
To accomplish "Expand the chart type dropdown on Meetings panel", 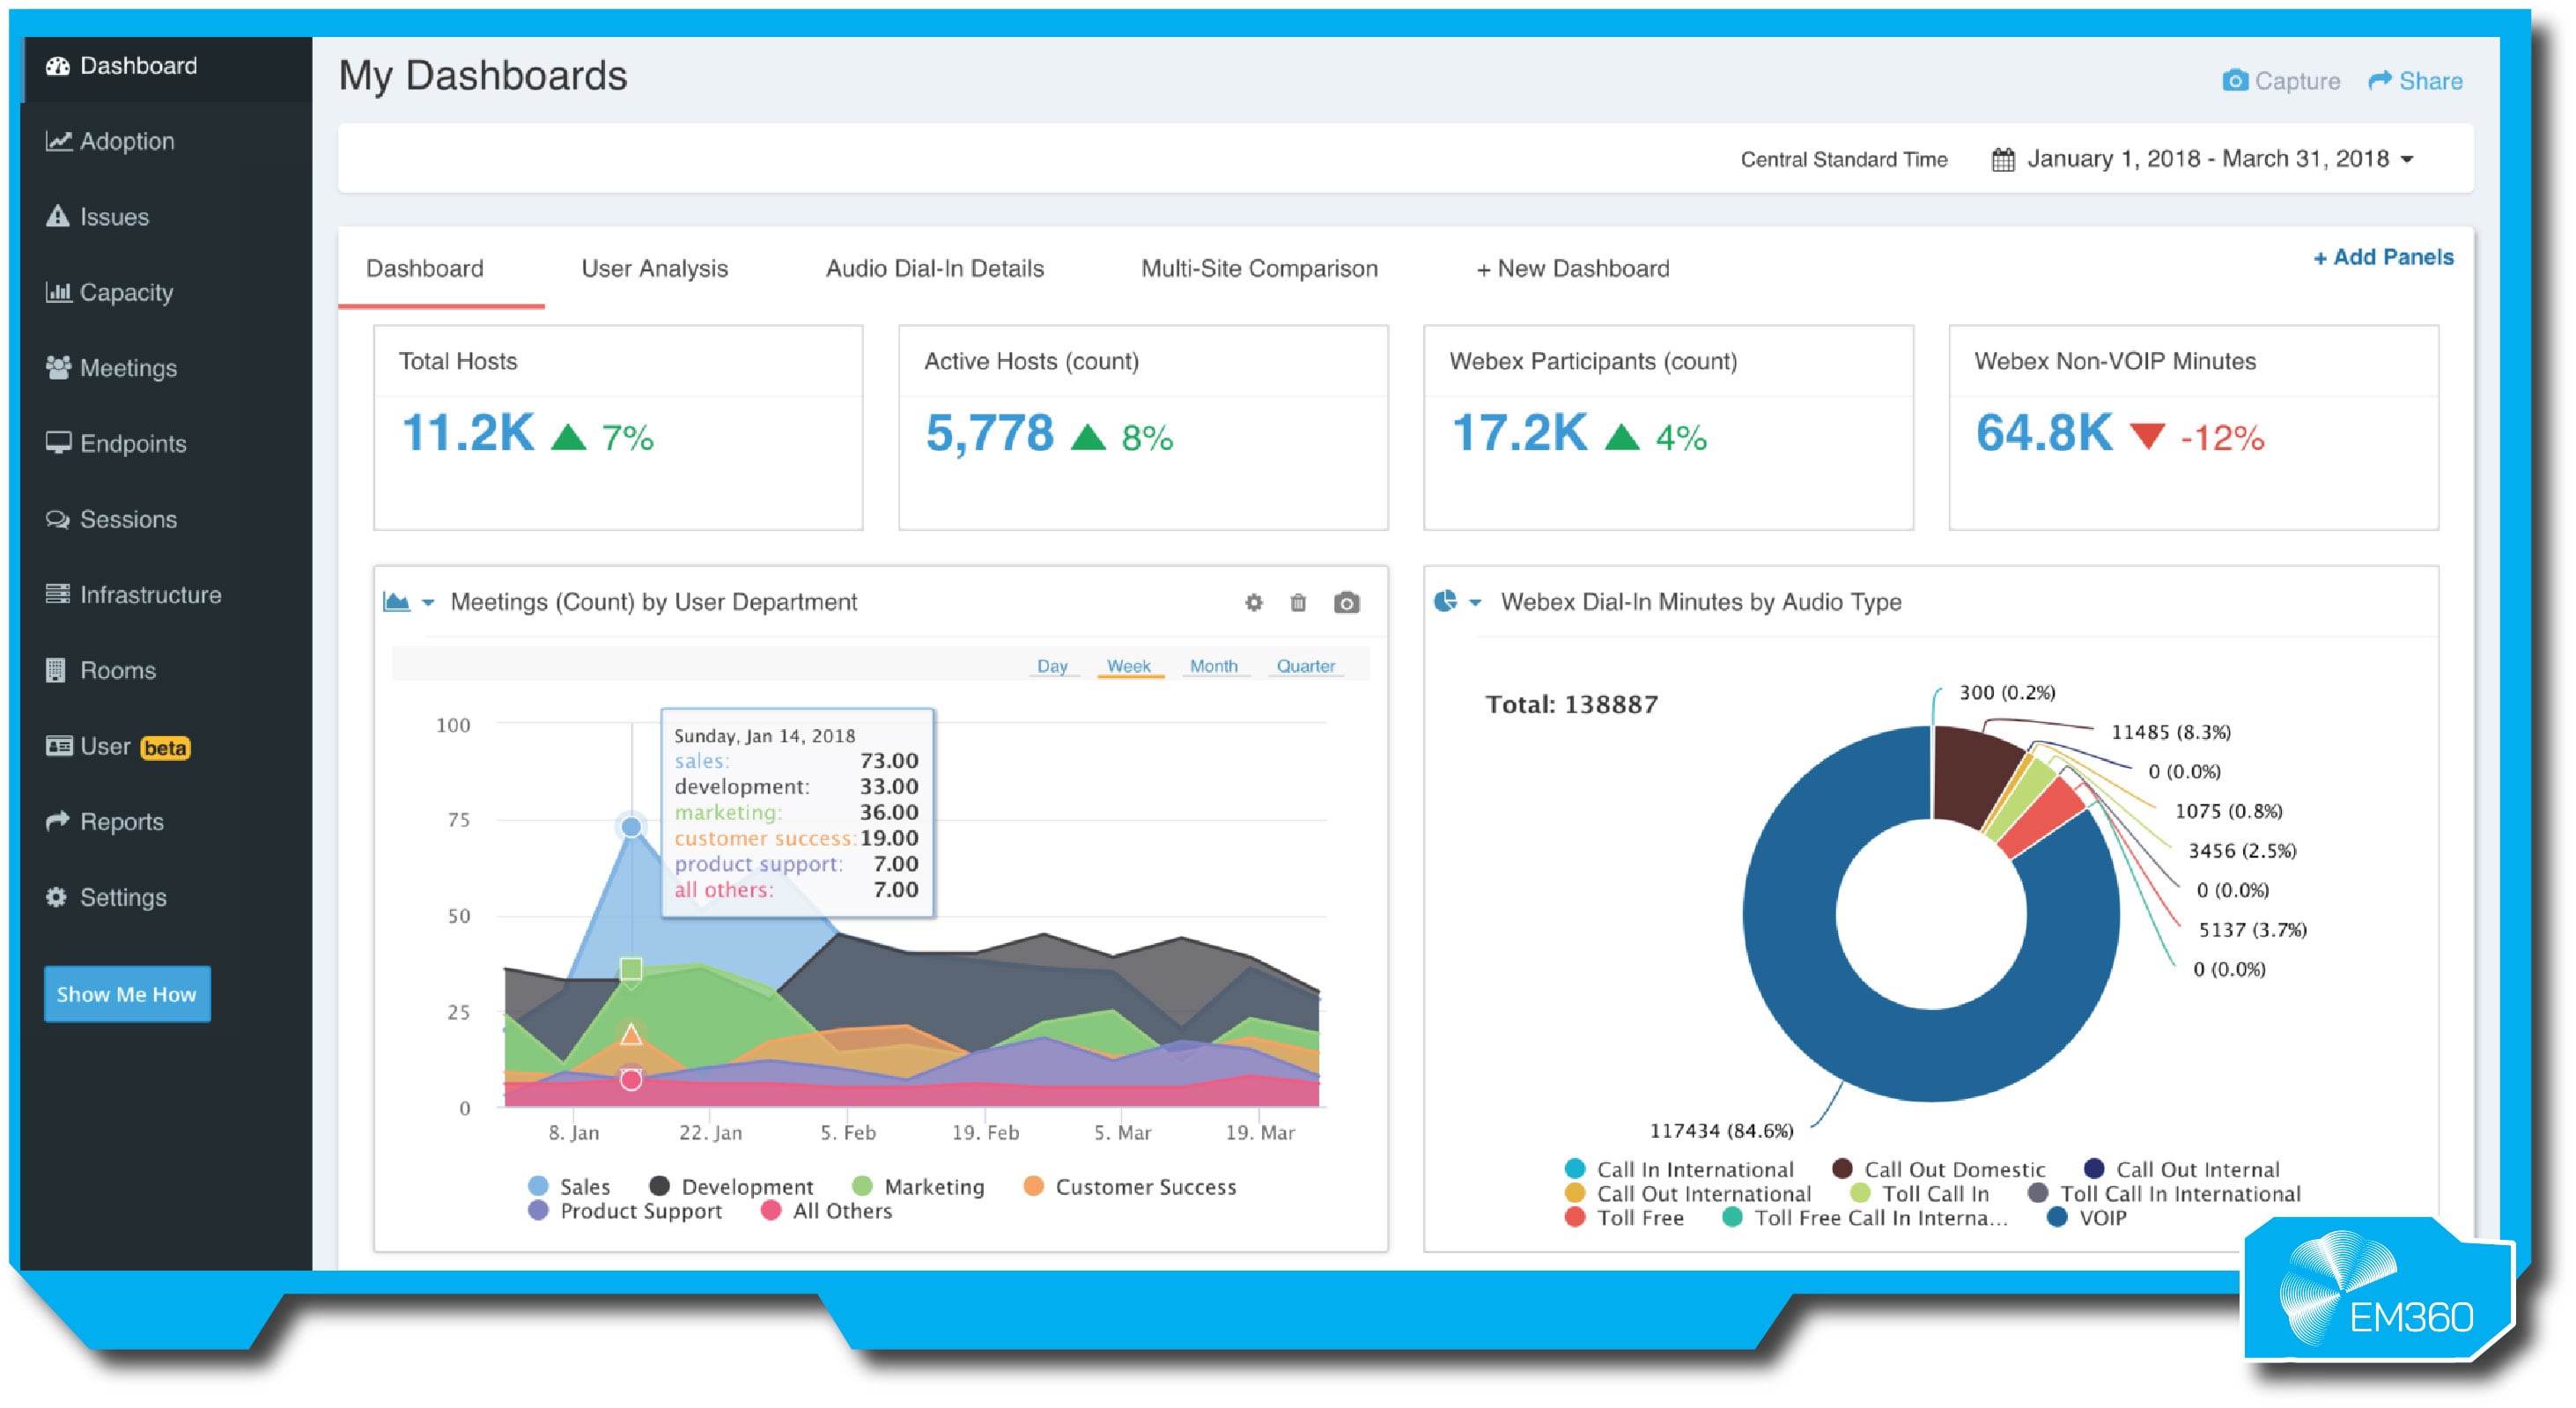I will [430, 602].
